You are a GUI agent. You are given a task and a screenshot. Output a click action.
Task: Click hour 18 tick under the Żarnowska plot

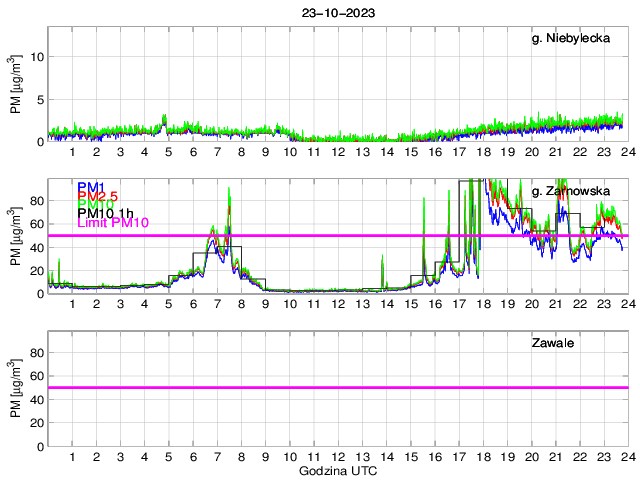[x=483, y=304]
